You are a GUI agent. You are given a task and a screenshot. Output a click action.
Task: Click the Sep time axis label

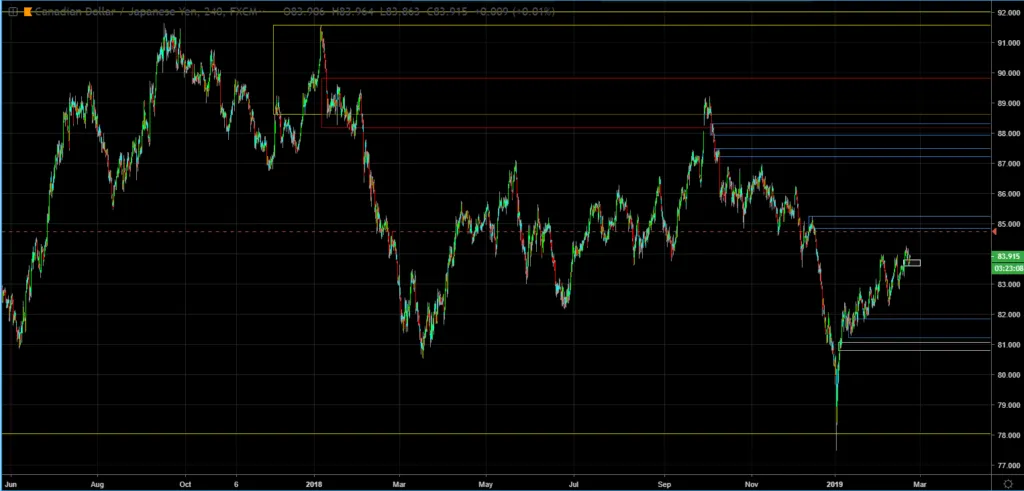pos(664,485)
